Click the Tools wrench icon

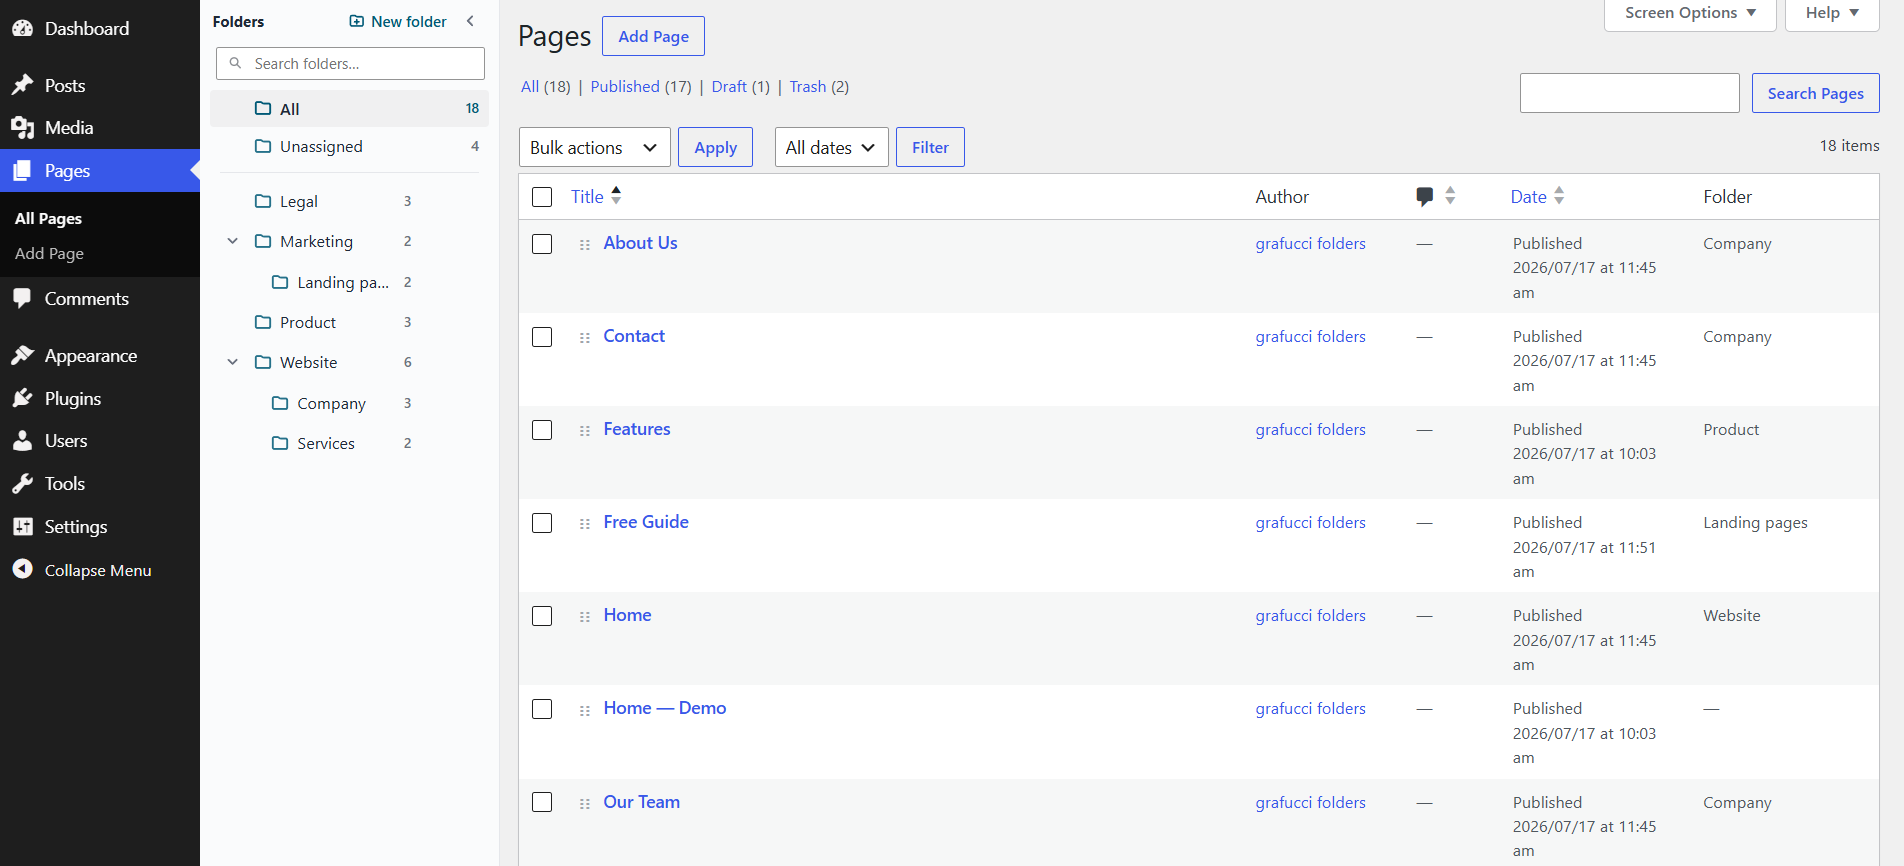[x=22, y=484]
